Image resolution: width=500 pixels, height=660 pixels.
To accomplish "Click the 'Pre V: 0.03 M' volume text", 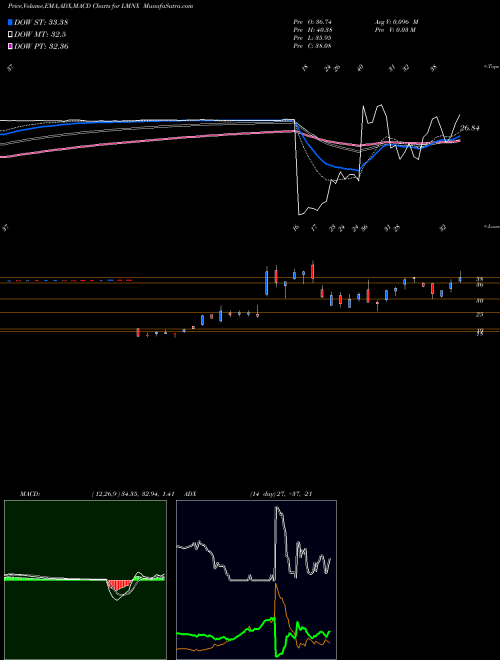I will click(395, 30).
